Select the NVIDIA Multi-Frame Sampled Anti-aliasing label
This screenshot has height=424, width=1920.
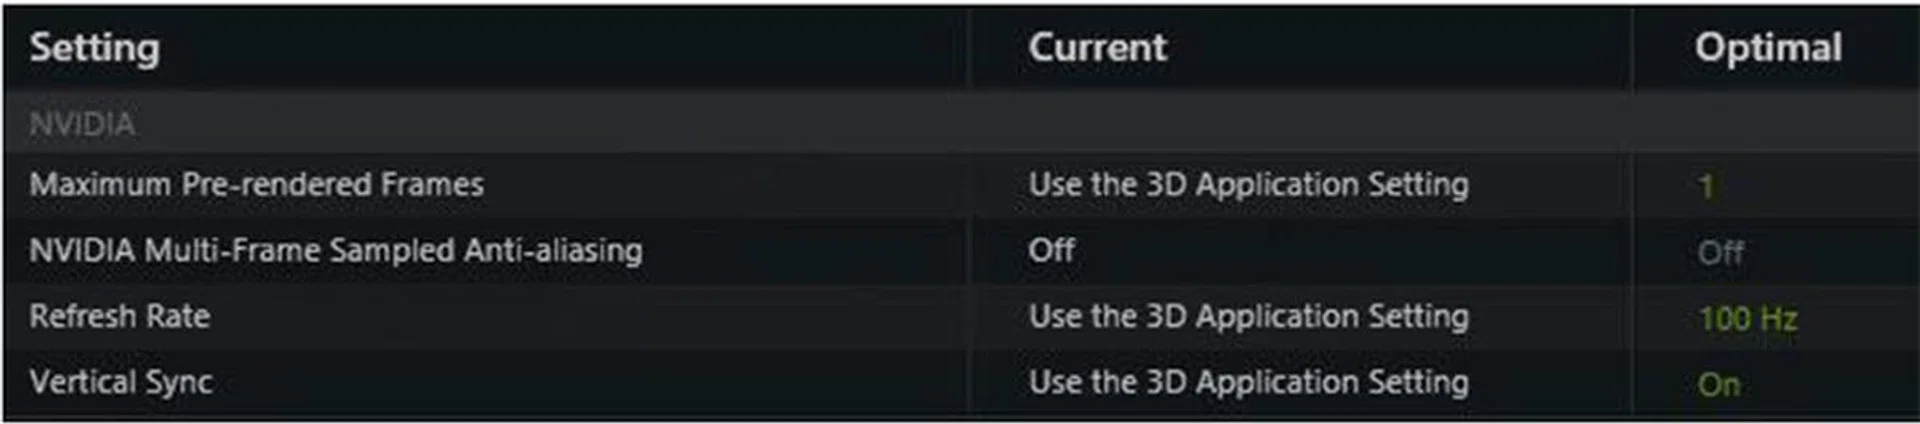pyautogui.click(x=336, y=250)
